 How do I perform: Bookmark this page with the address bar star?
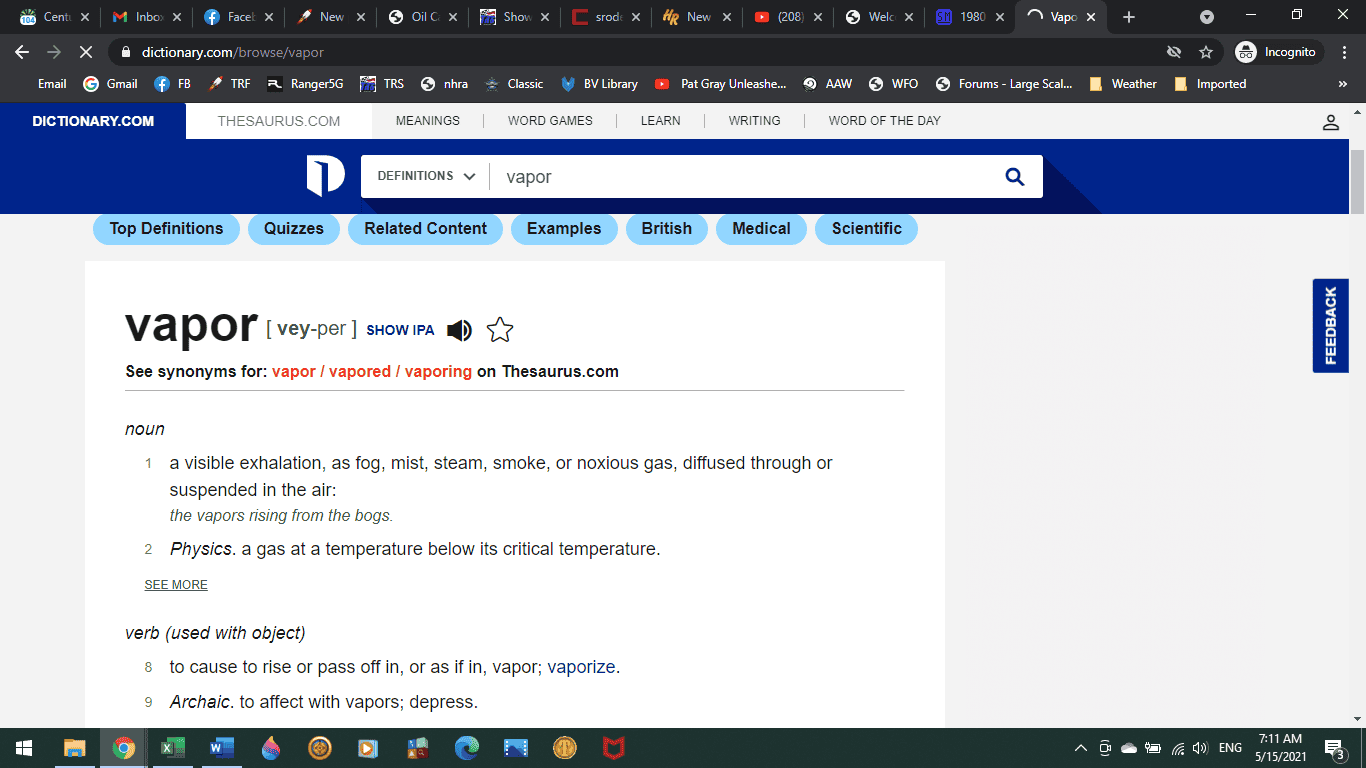click(1206, 52)
